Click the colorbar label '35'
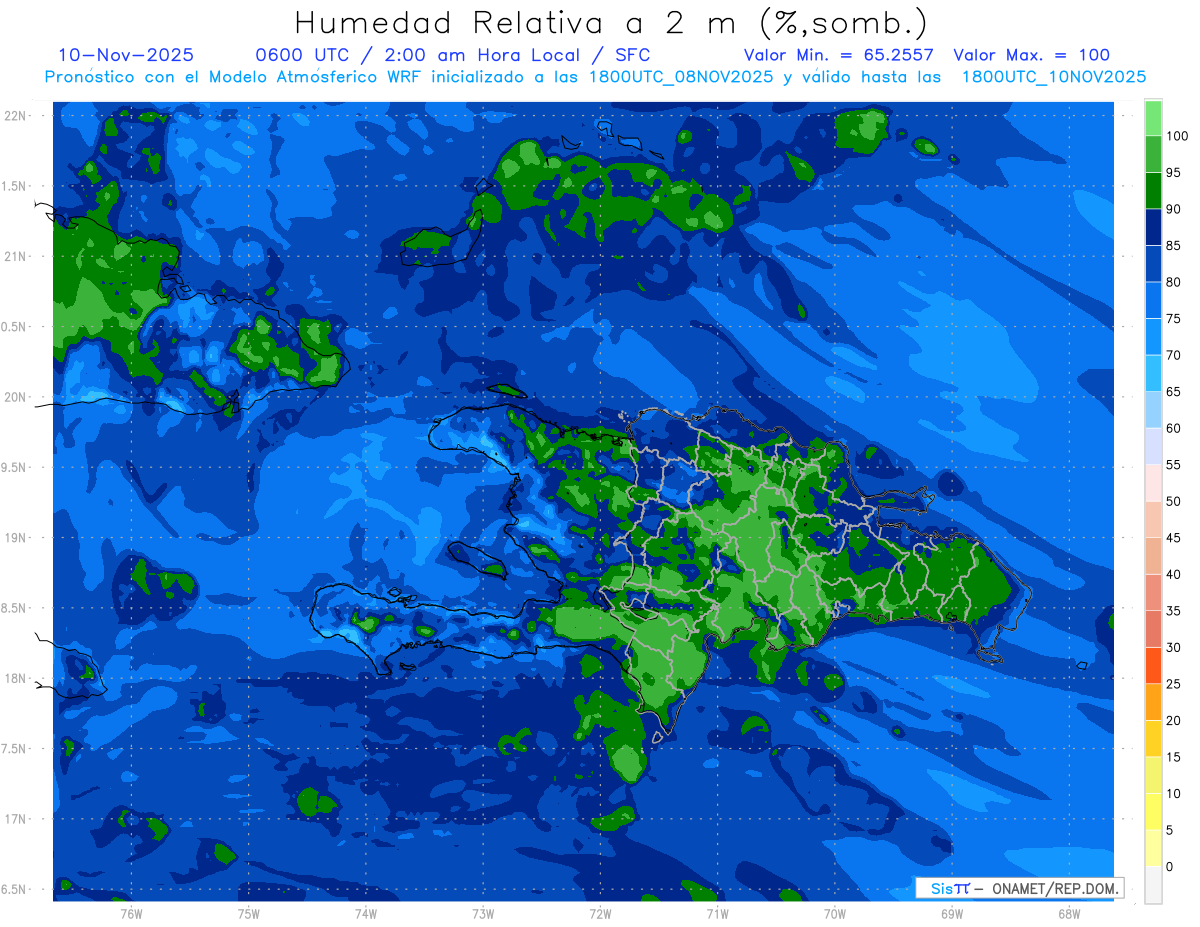1200x927 pixels. (x=1173, y=611)
